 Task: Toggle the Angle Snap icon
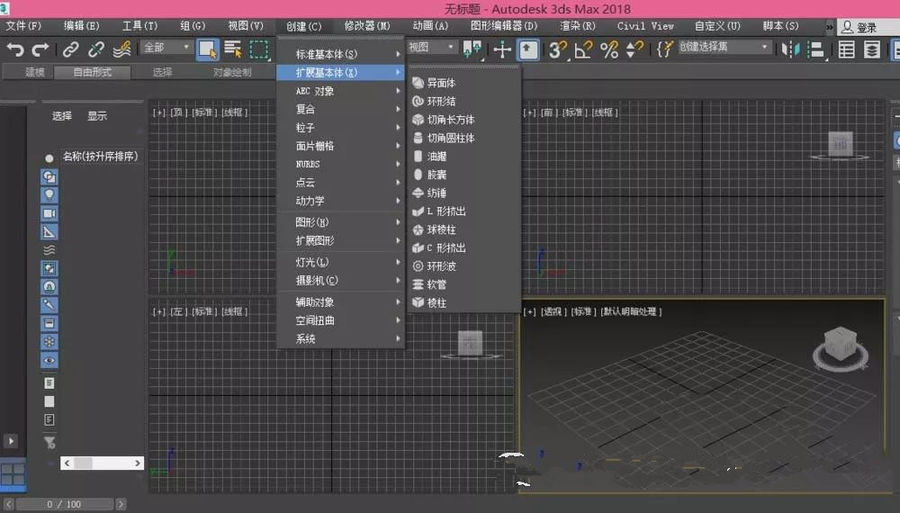point(583,50)
